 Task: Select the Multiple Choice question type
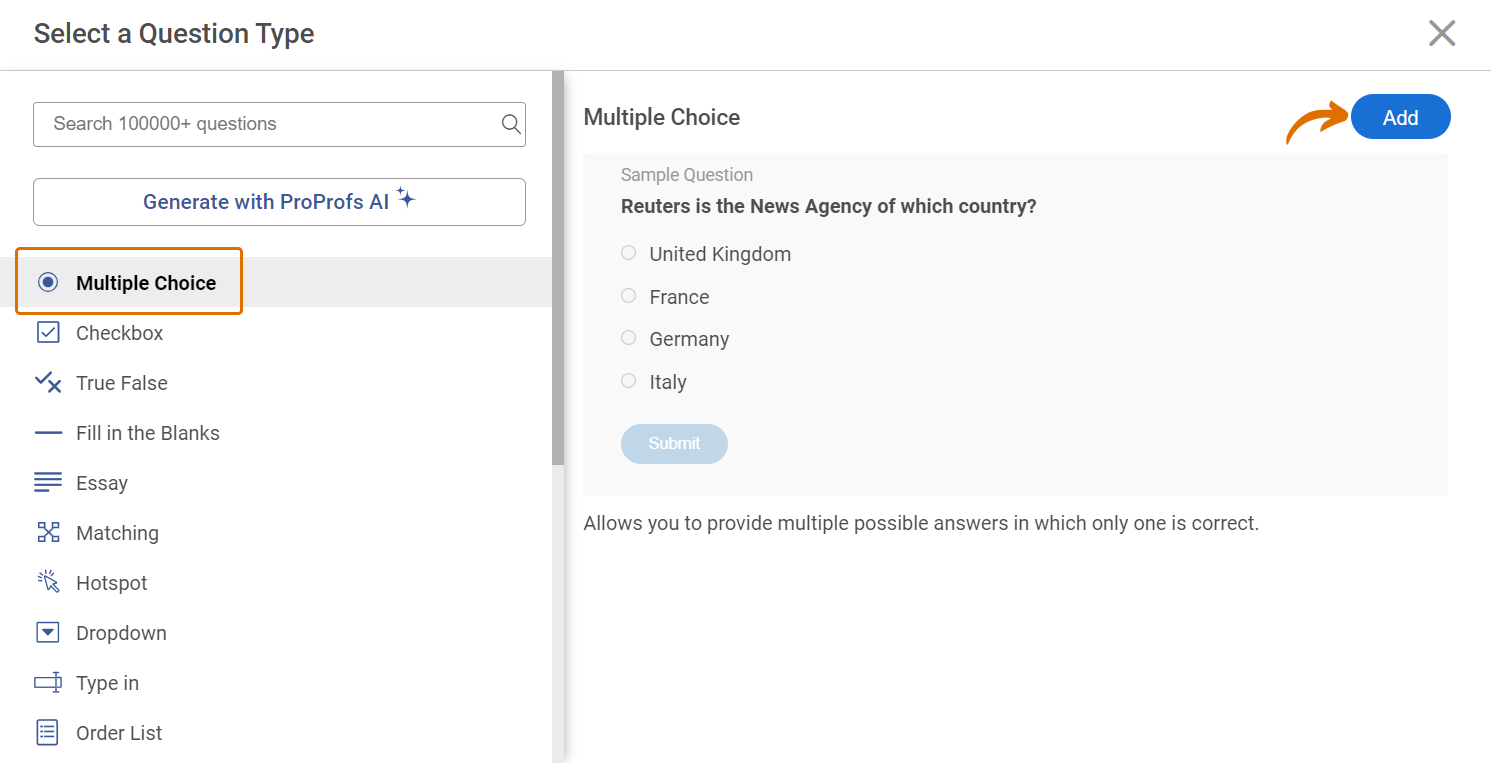point(145,283)
